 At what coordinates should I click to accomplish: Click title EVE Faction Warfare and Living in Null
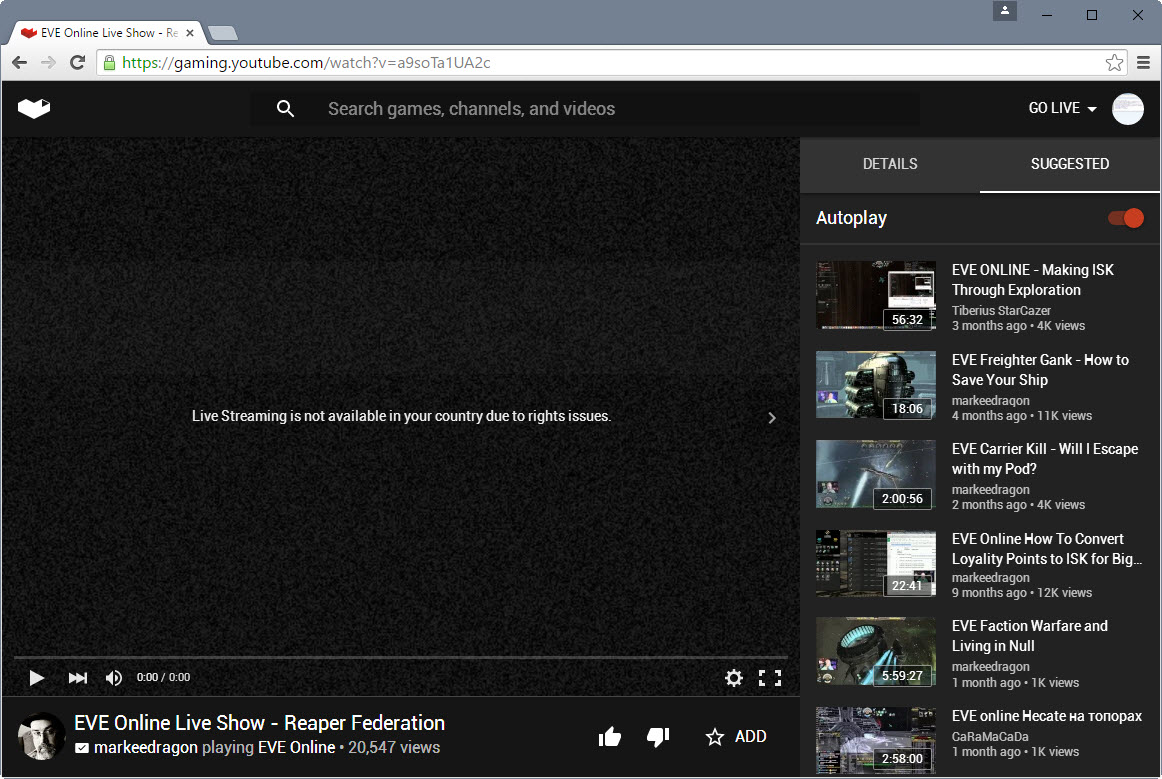pyautogui.click(x=1029, y=636)
